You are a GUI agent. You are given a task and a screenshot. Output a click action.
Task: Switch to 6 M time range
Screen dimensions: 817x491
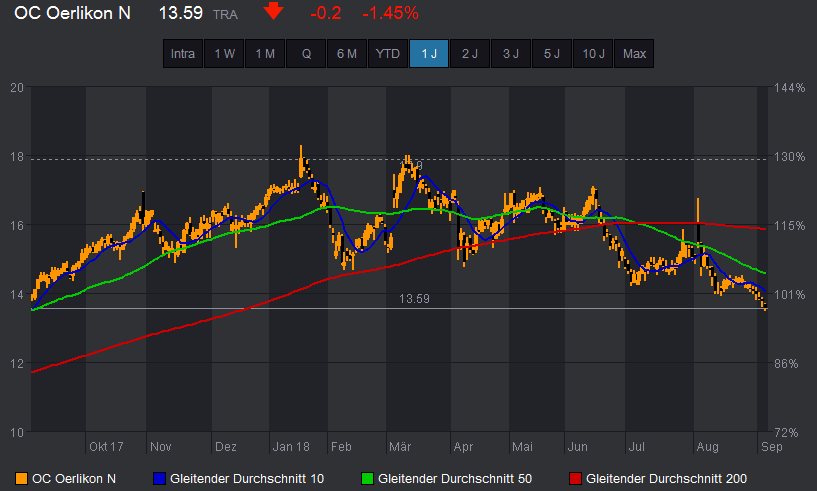click(x=347, y=54)
